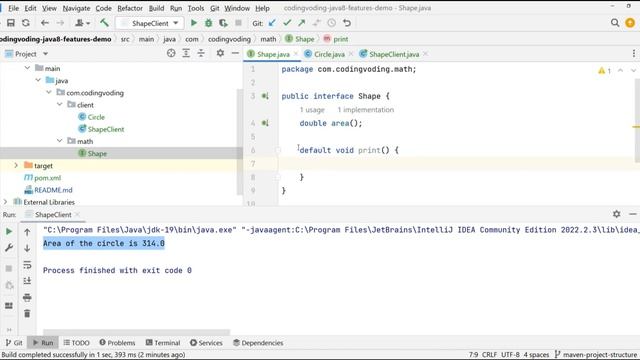Open the Problems tool window
This screenshot has height=360, width=640.
pyautogui.click(x=117, y=342)
